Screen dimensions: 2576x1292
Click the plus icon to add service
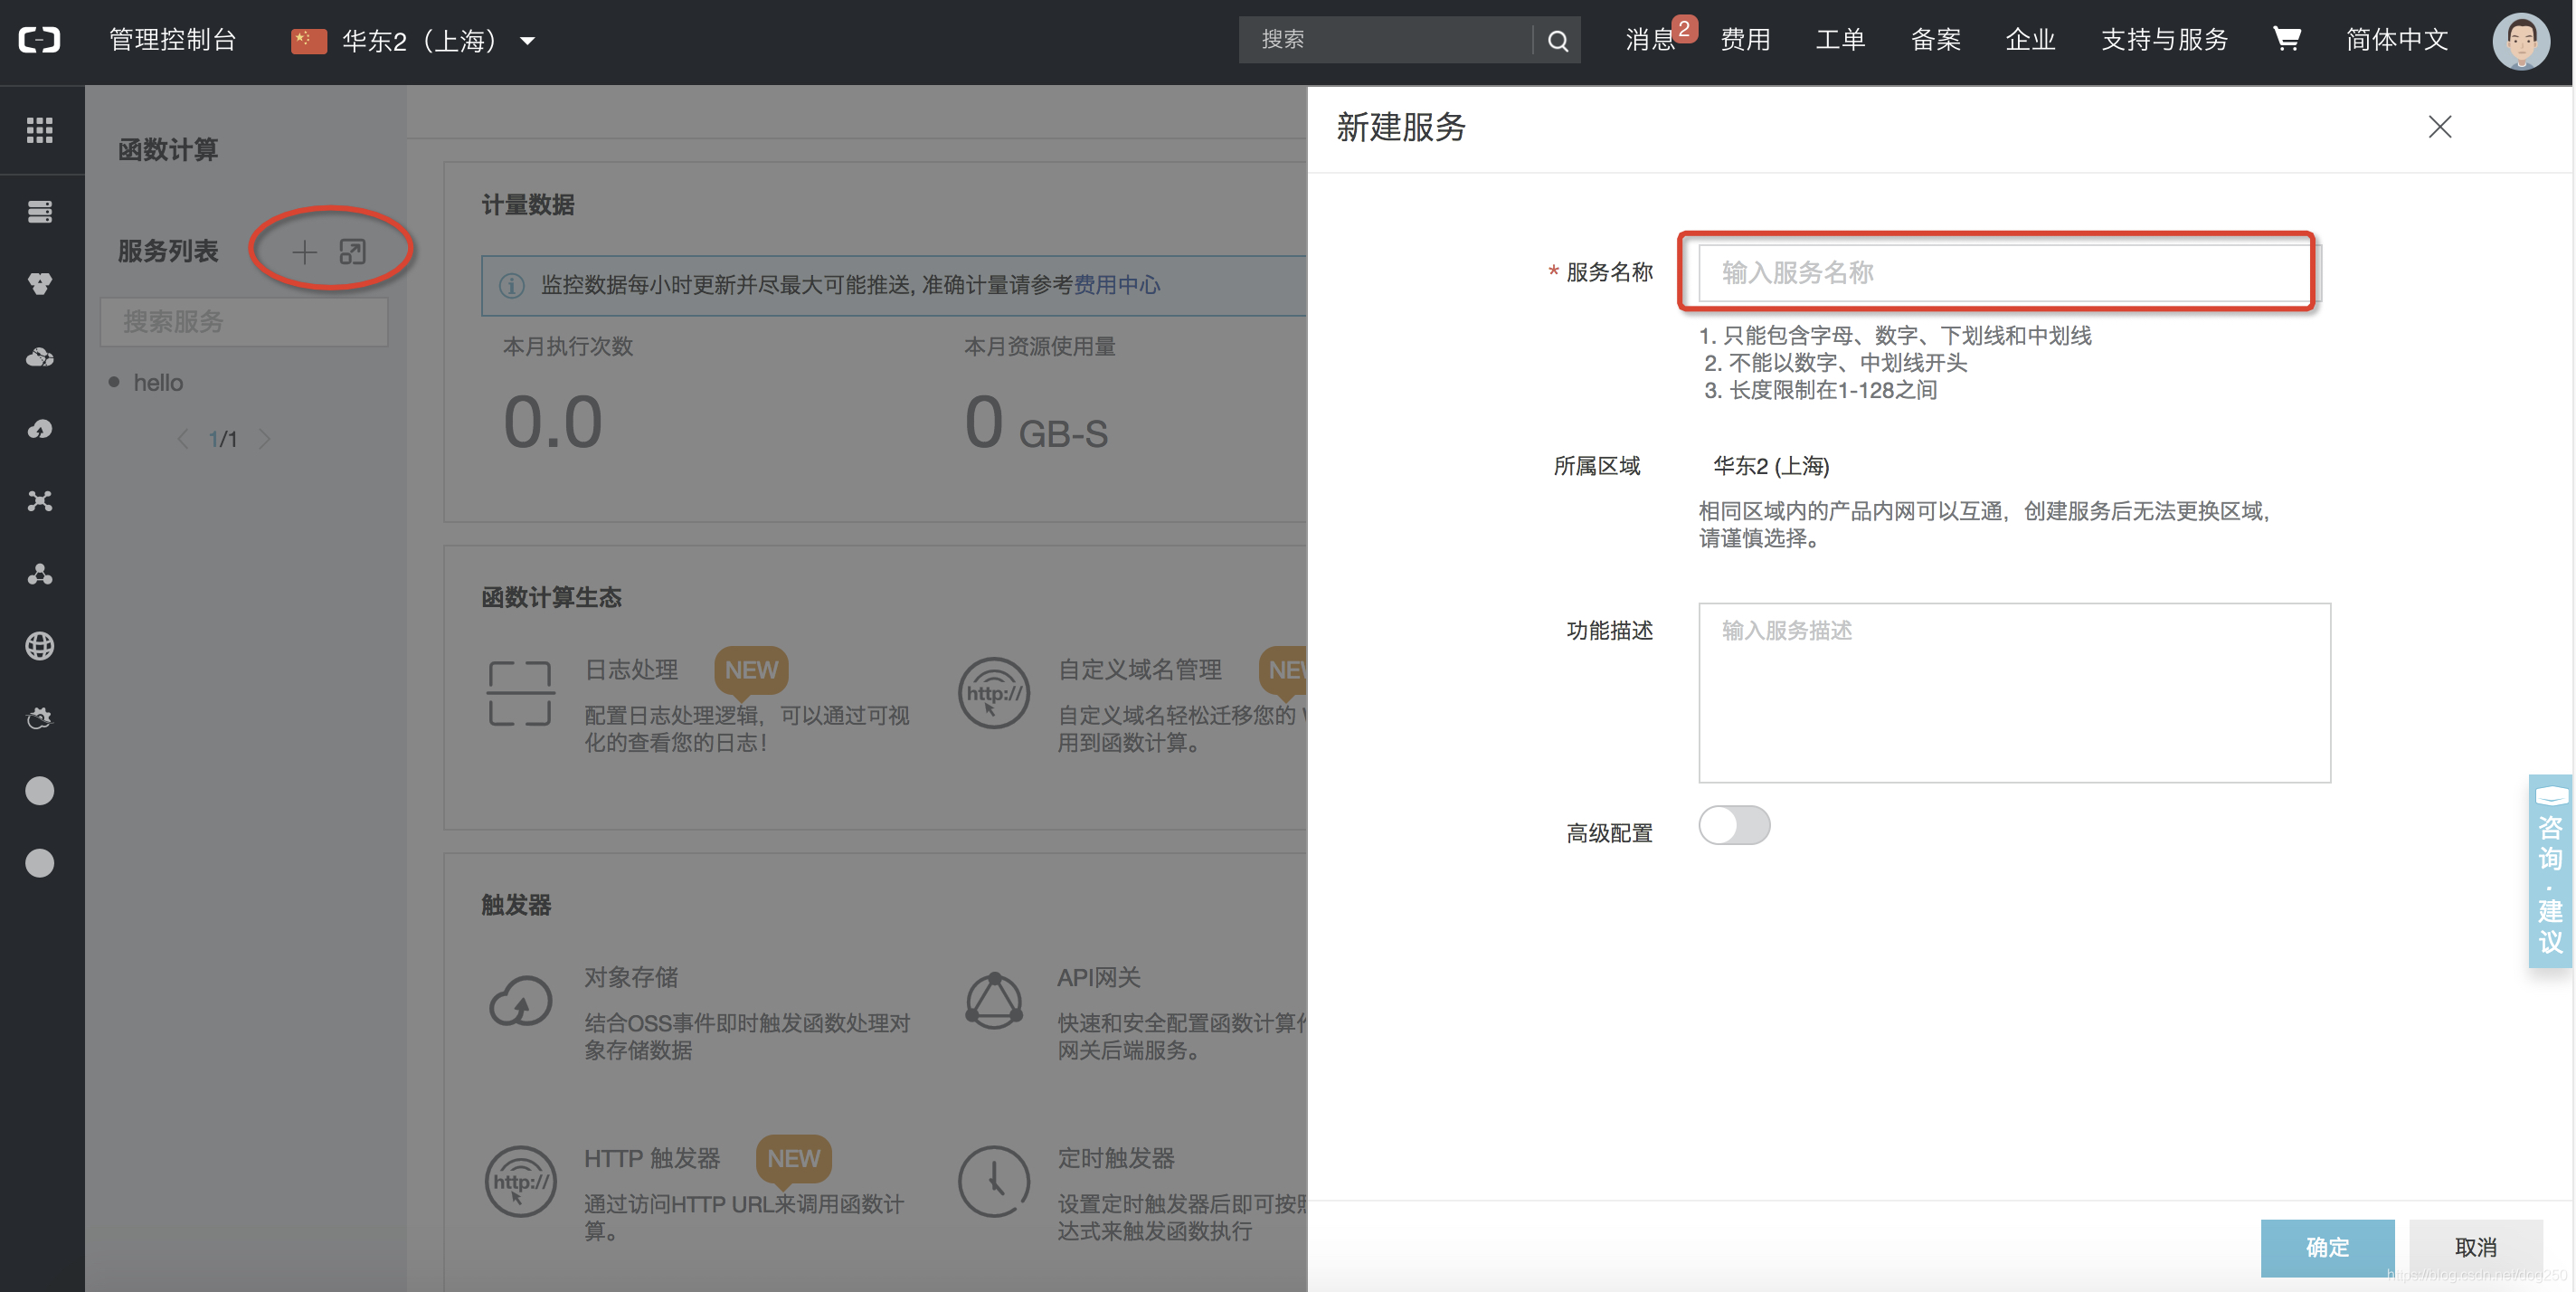304,252
